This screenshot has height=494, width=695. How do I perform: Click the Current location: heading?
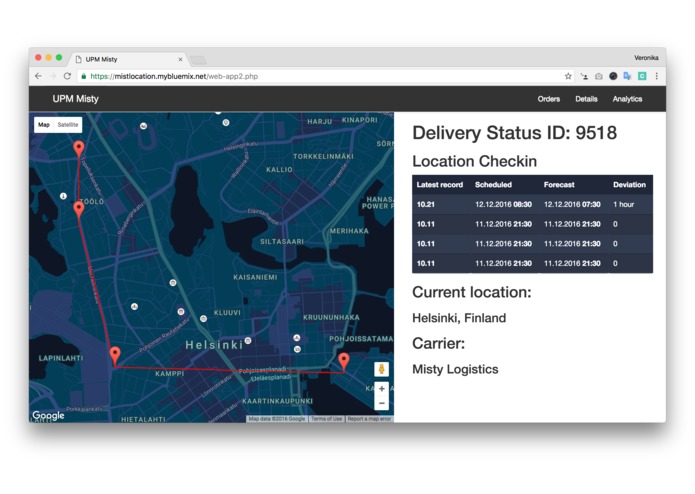(472, 292)
